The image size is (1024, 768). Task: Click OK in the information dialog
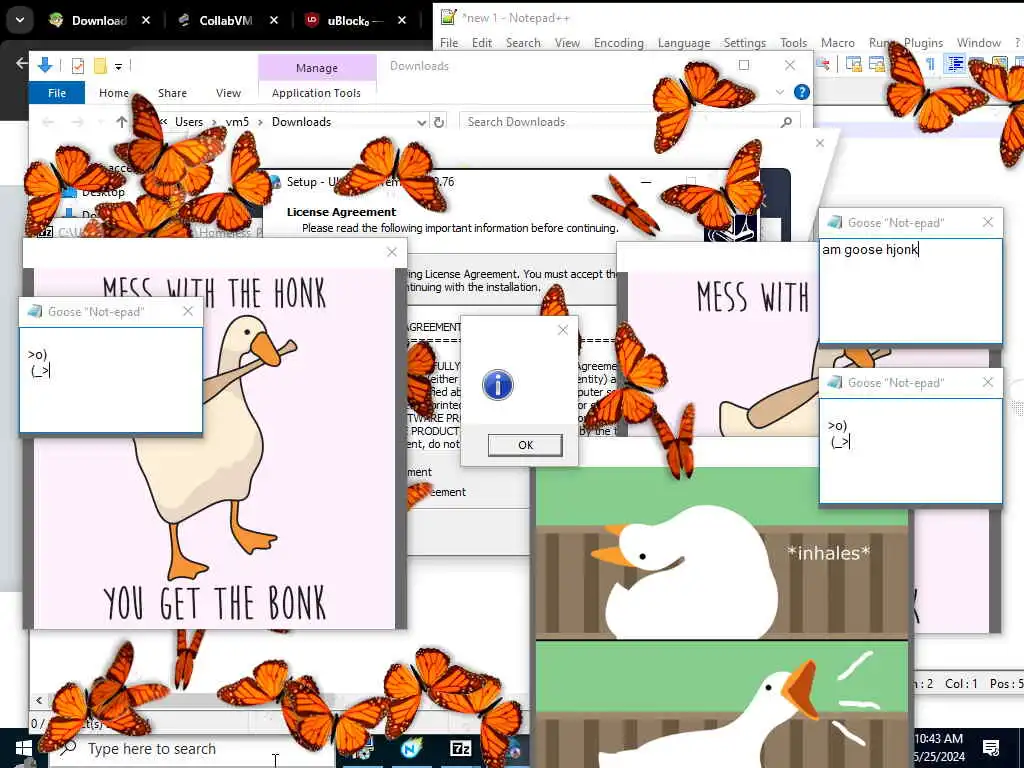(525, 445)
